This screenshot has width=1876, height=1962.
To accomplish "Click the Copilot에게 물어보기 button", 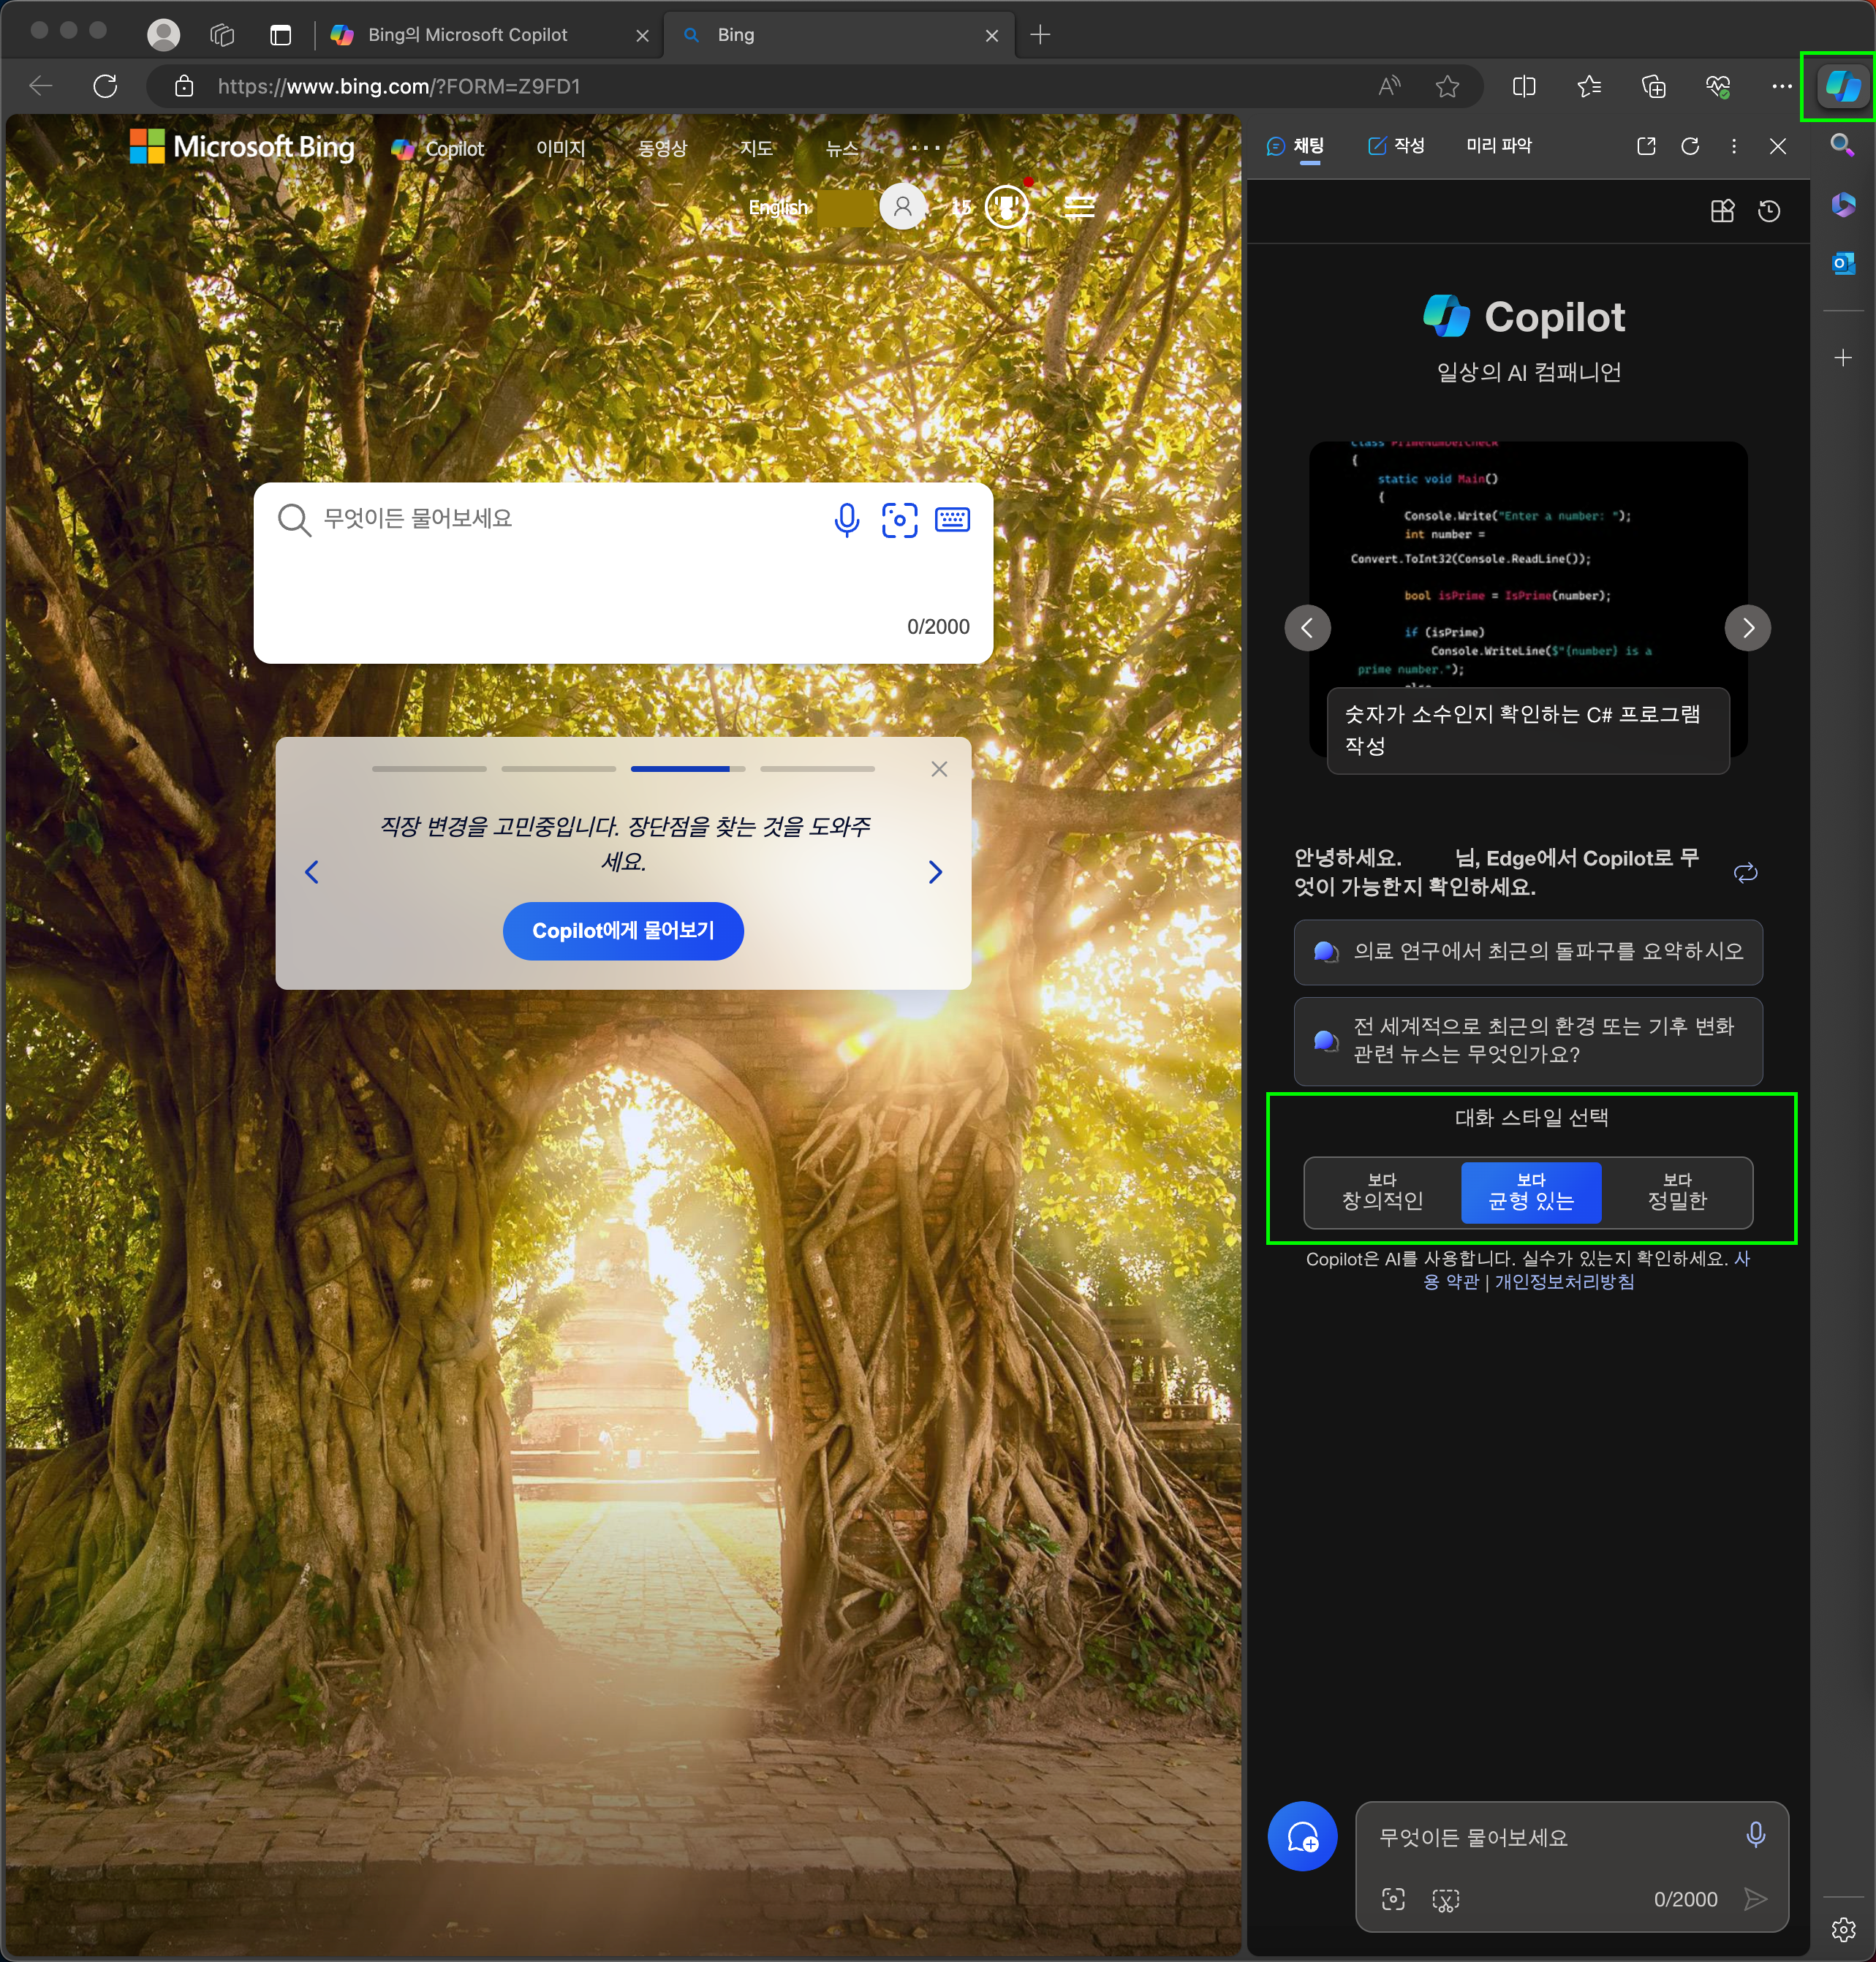I will pyautogui.click(x=623, y=931).
